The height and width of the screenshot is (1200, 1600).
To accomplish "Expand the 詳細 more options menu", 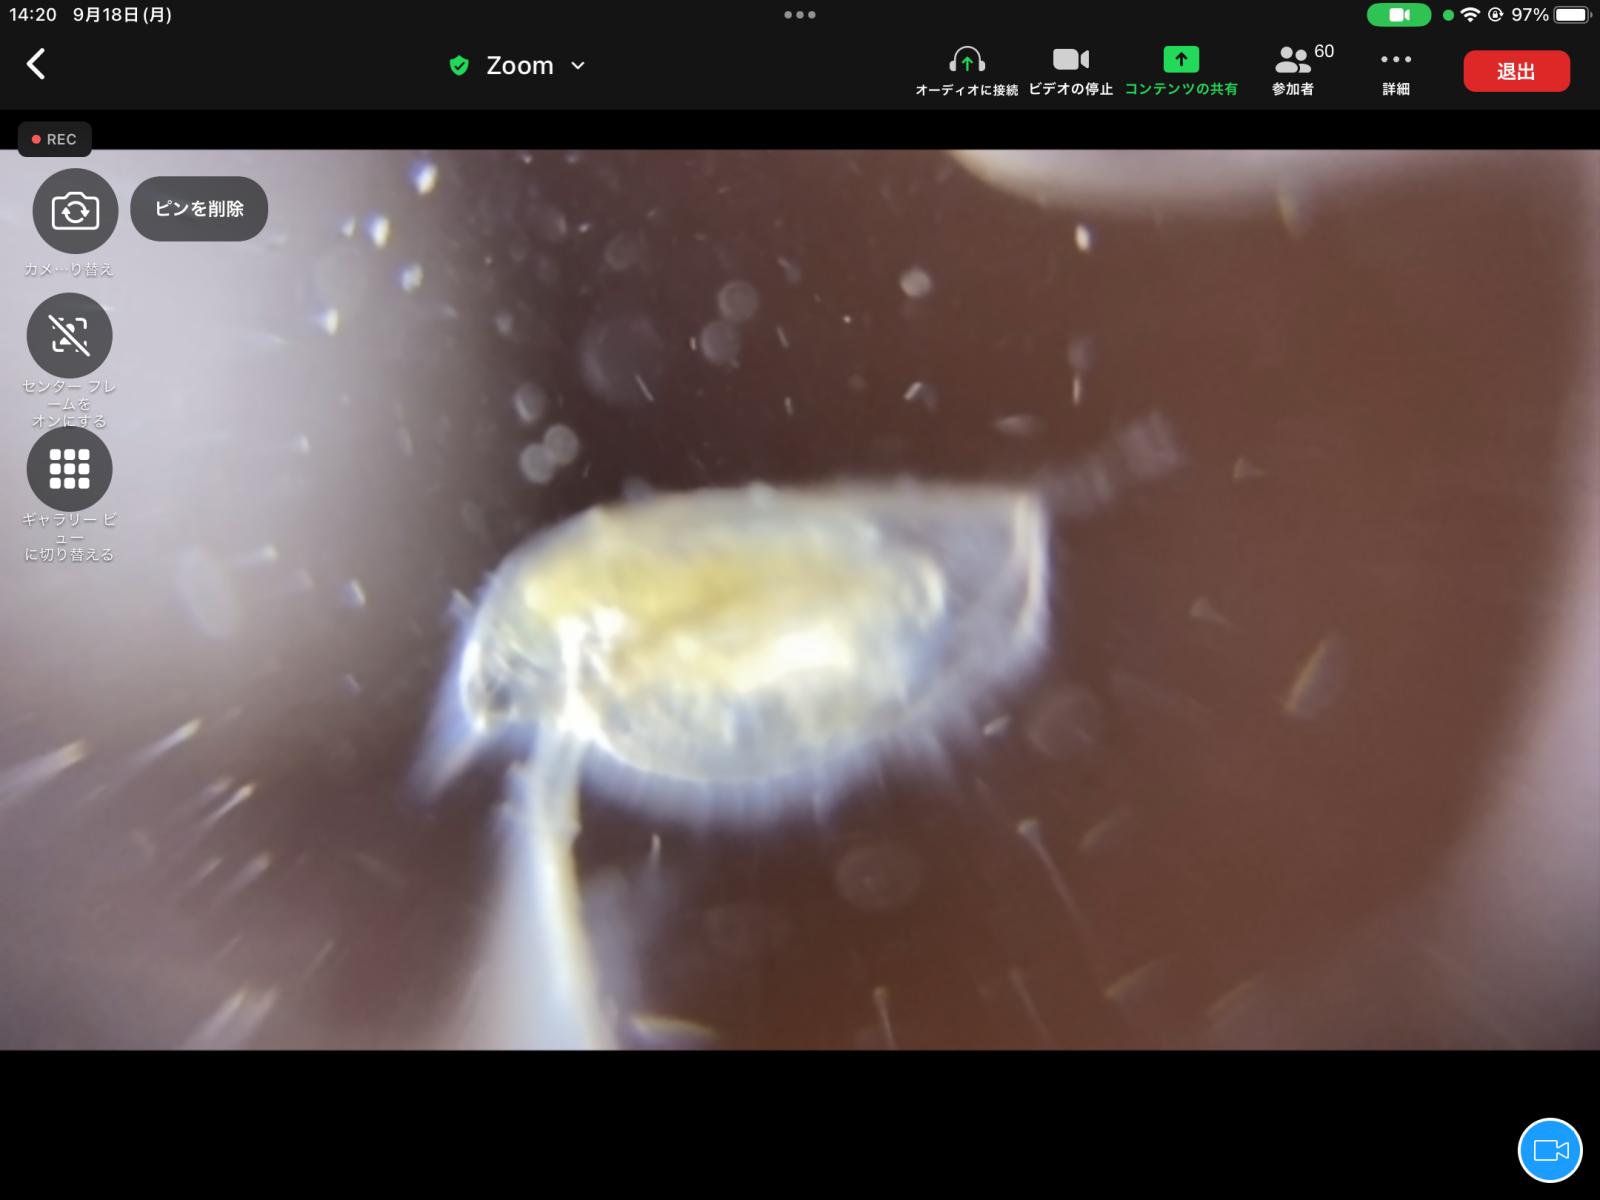I will (x=1396, y=70).
